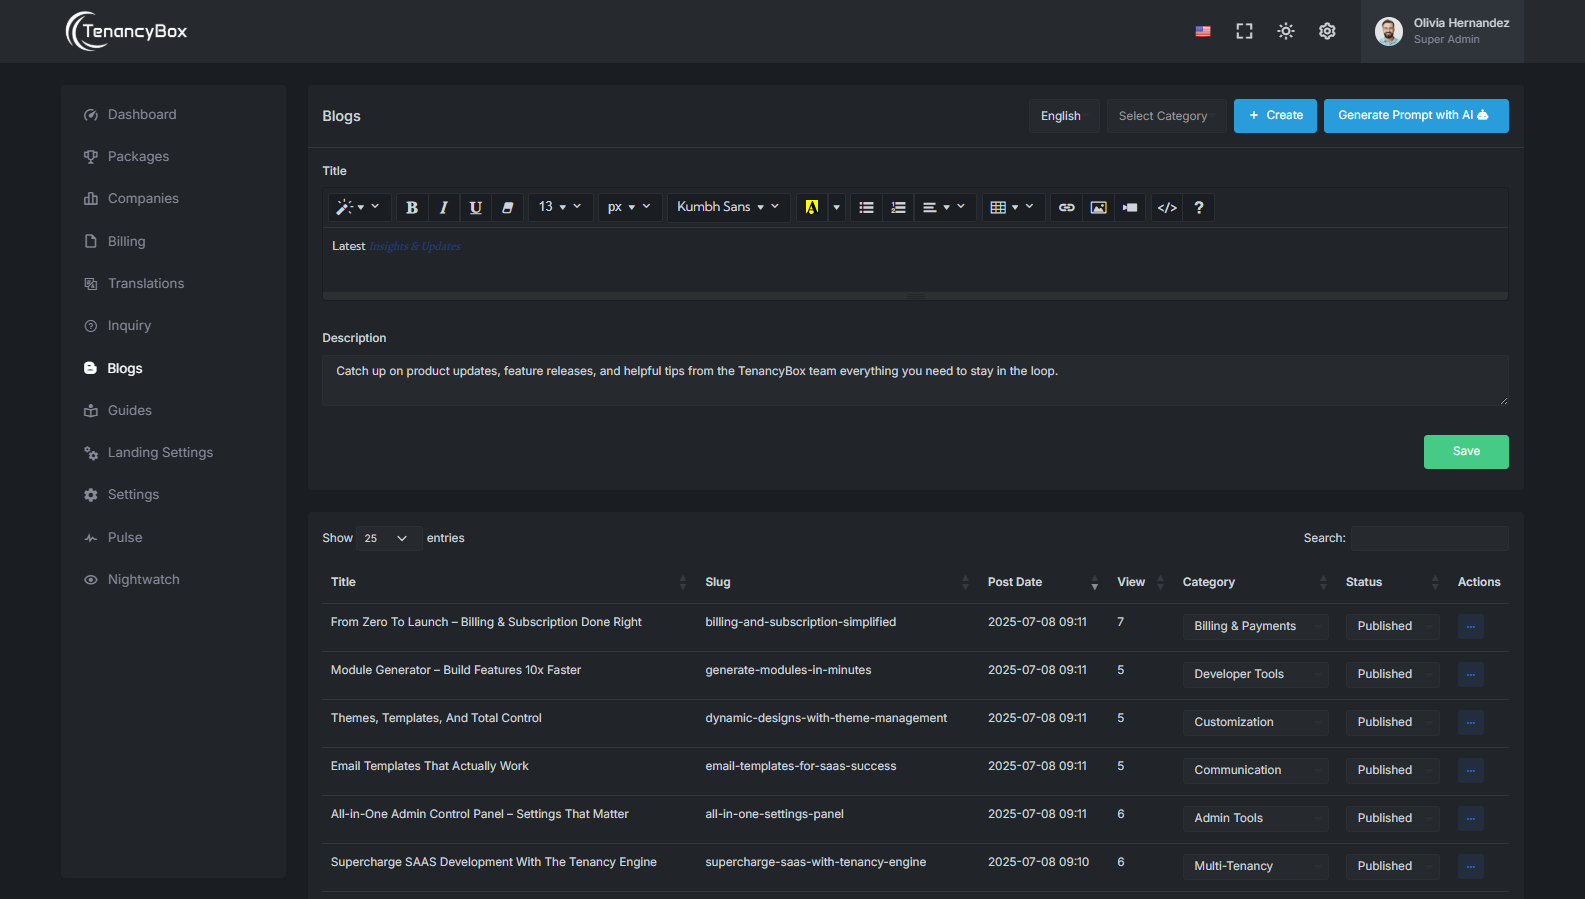Viewport: 1585px width, 899px height.
Task: Open Published status for Email Templates row
Action: [1392, 771]
